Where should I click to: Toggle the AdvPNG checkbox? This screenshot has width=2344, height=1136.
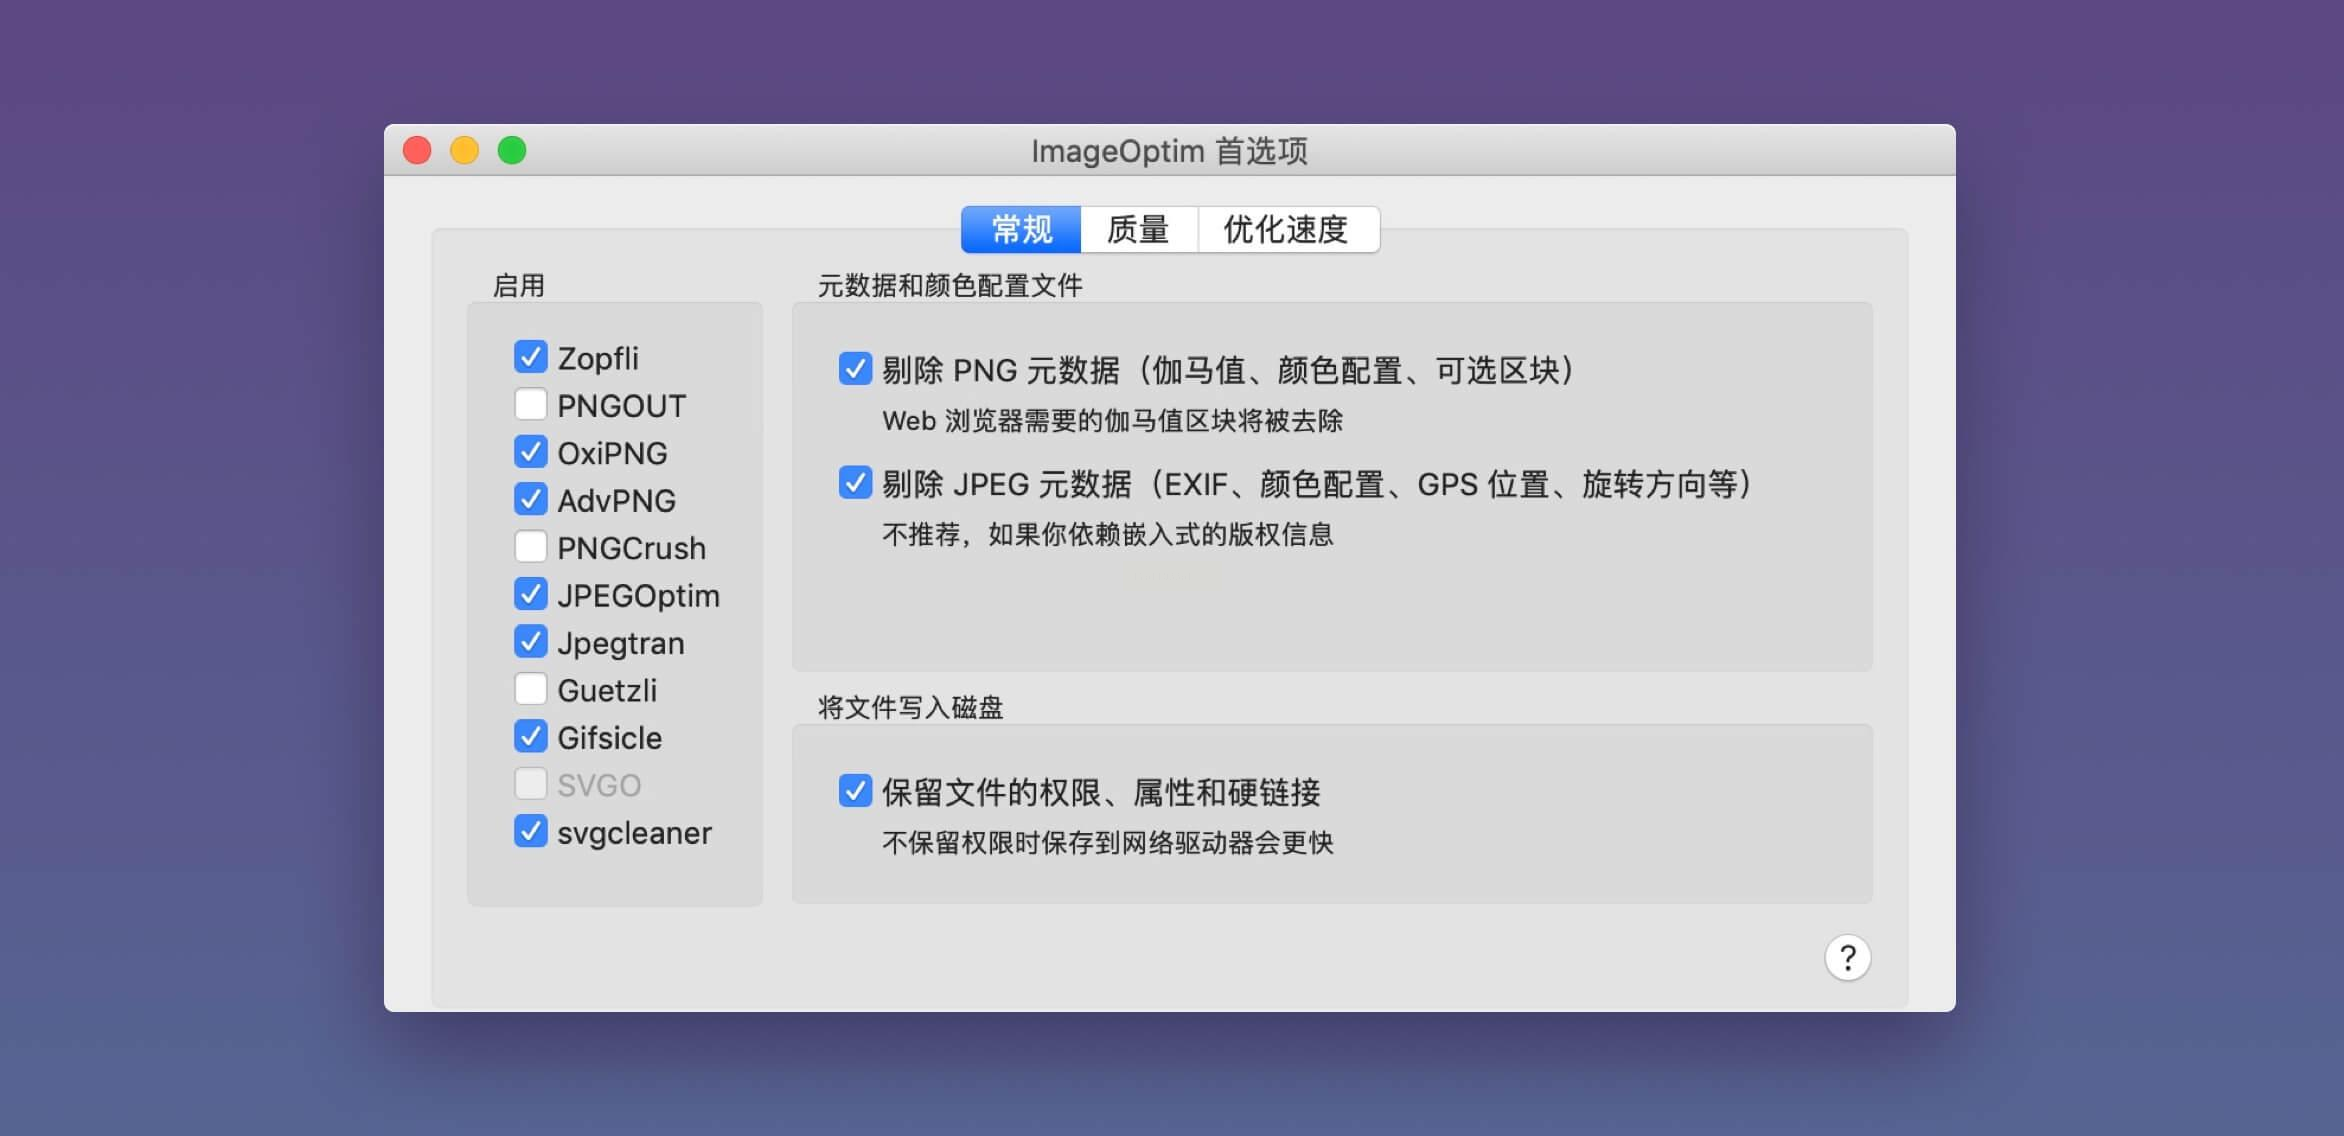pyautogui.click(x=530, y=499)
